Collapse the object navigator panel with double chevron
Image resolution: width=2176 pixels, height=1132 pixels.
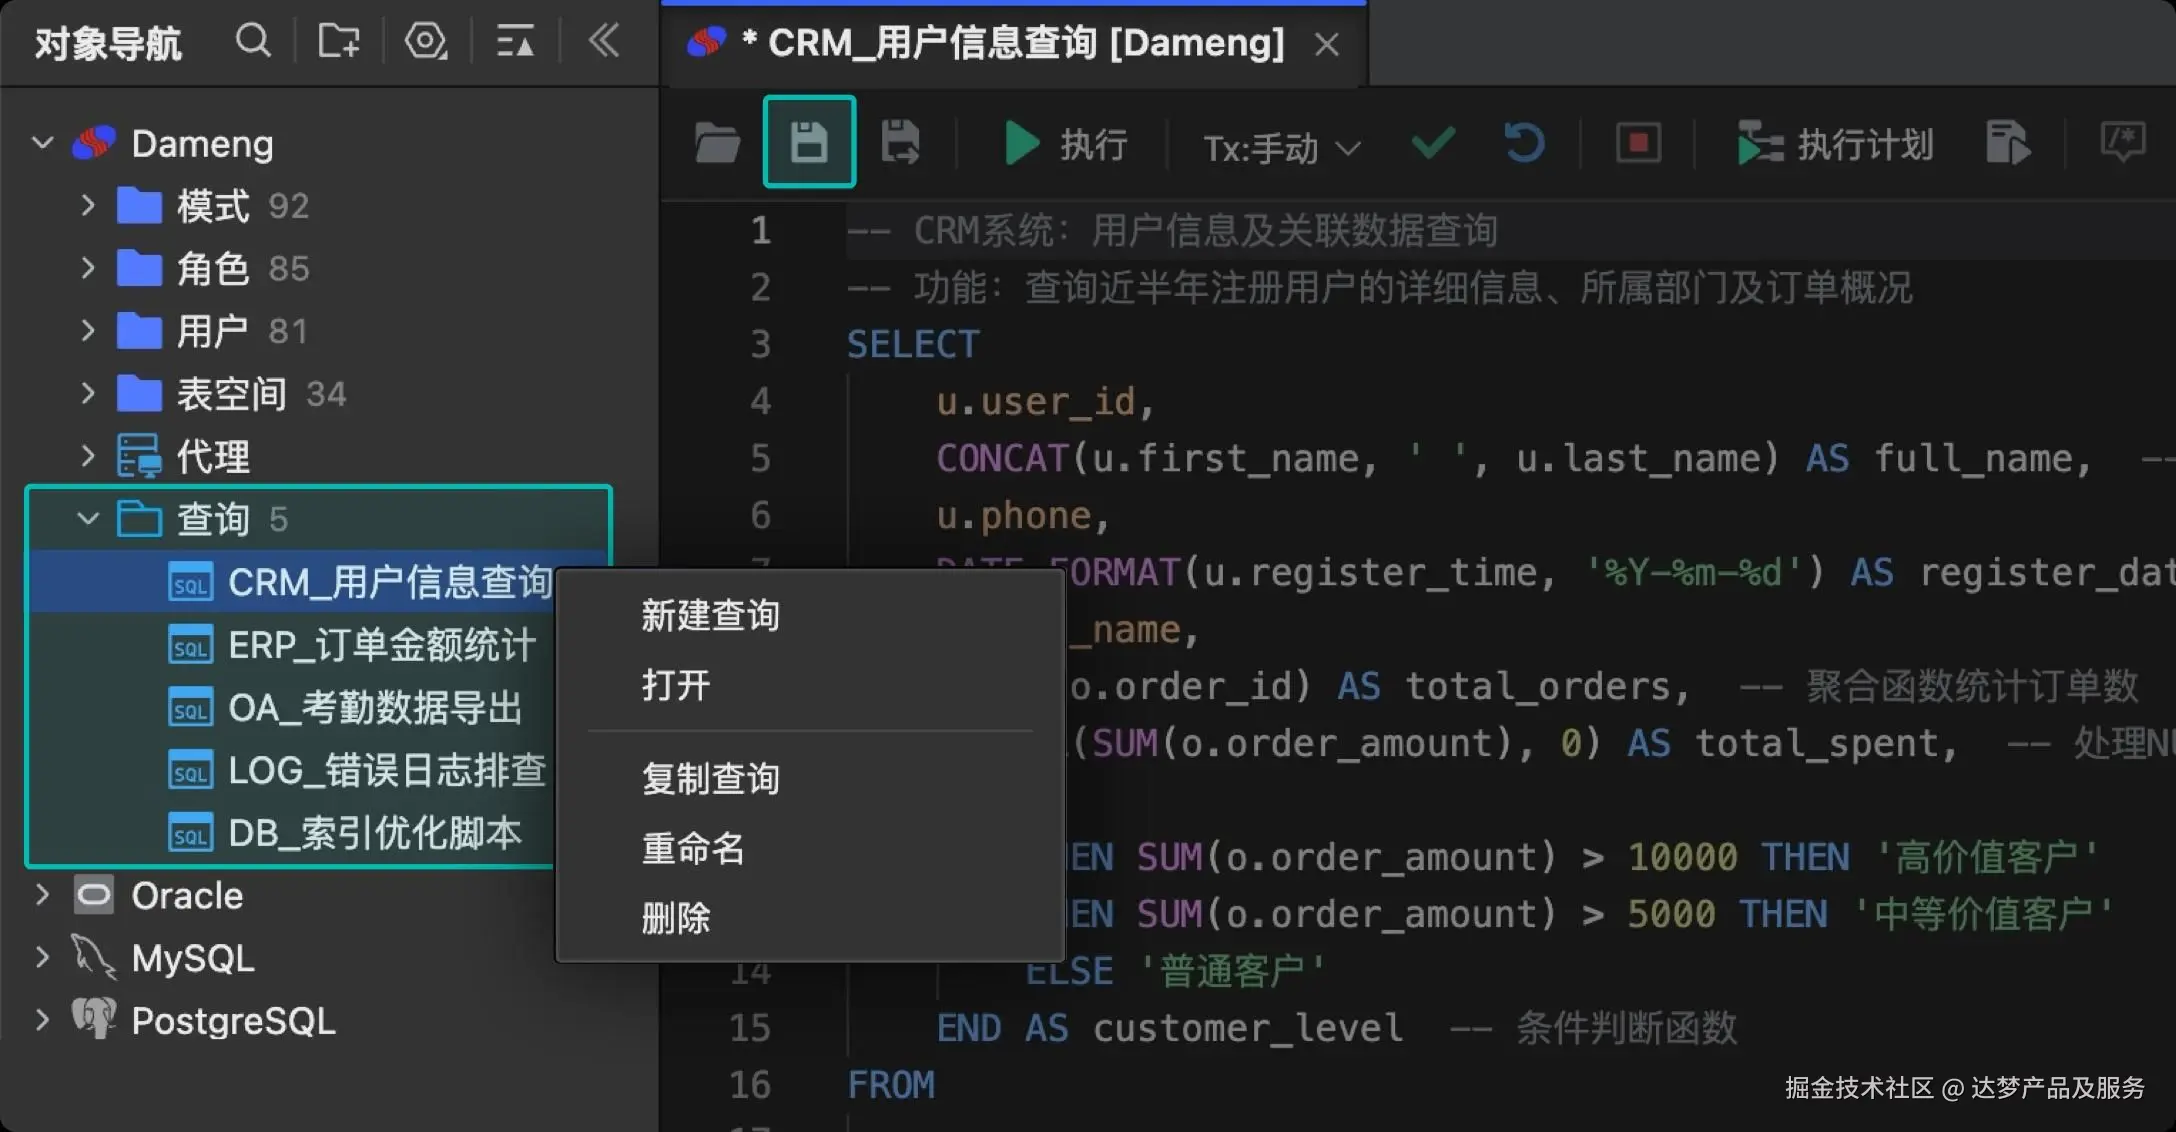(604, 42)
